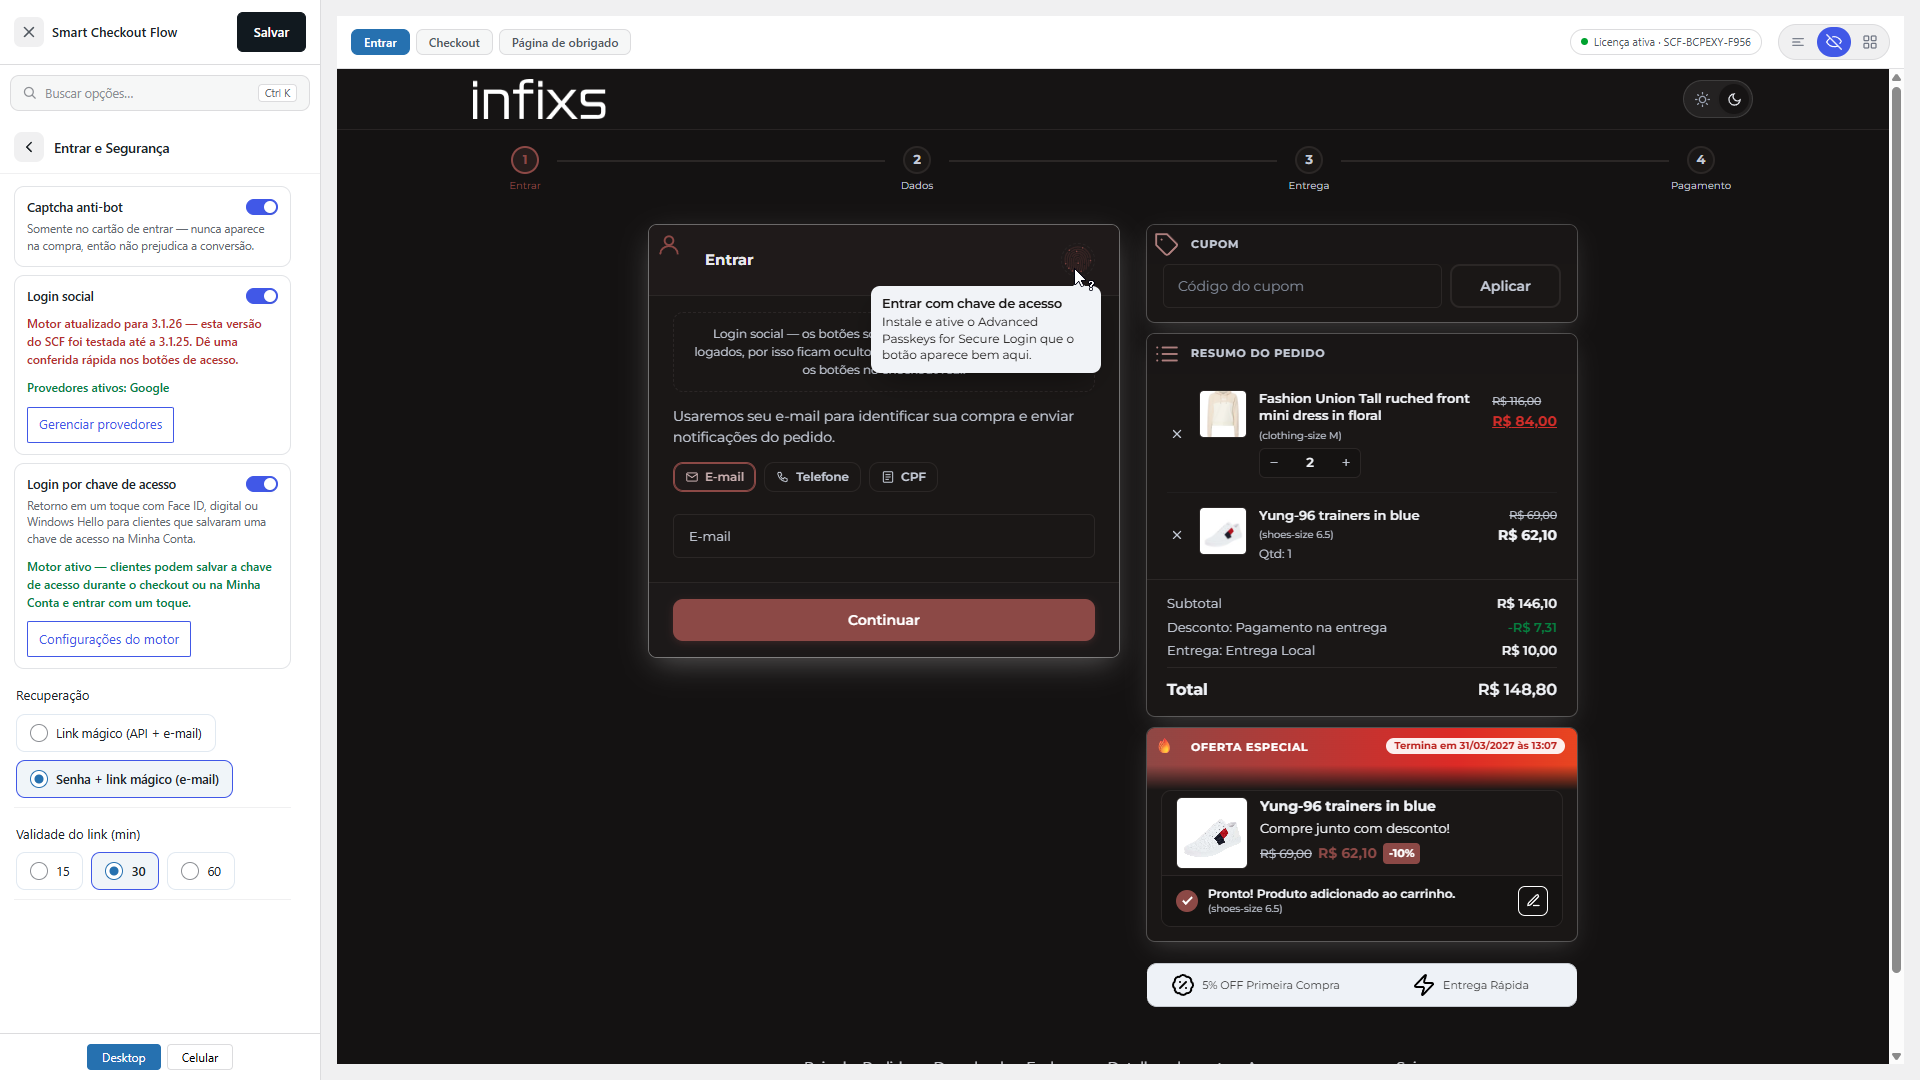This screenshot has width=1920, height=1080.
Task: Set link validity to 60 minutes
Action: 201,871
